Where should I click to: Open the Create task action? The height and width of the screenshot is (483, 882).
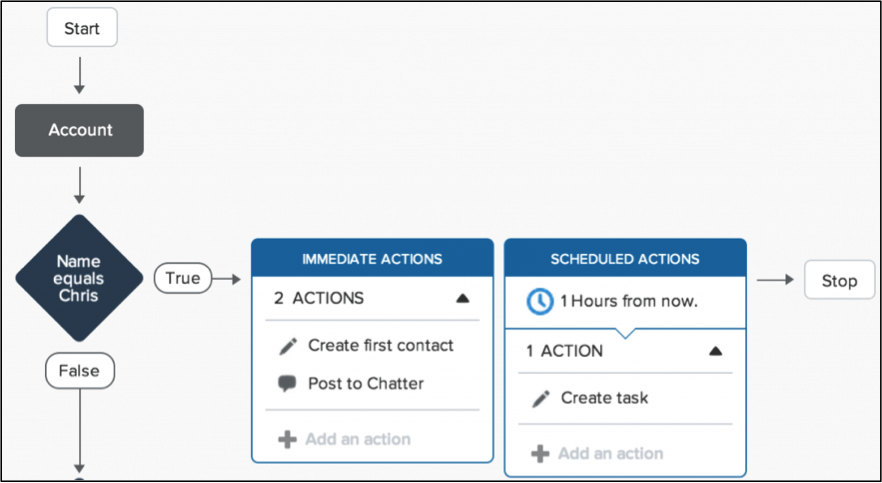pos(604,398)
